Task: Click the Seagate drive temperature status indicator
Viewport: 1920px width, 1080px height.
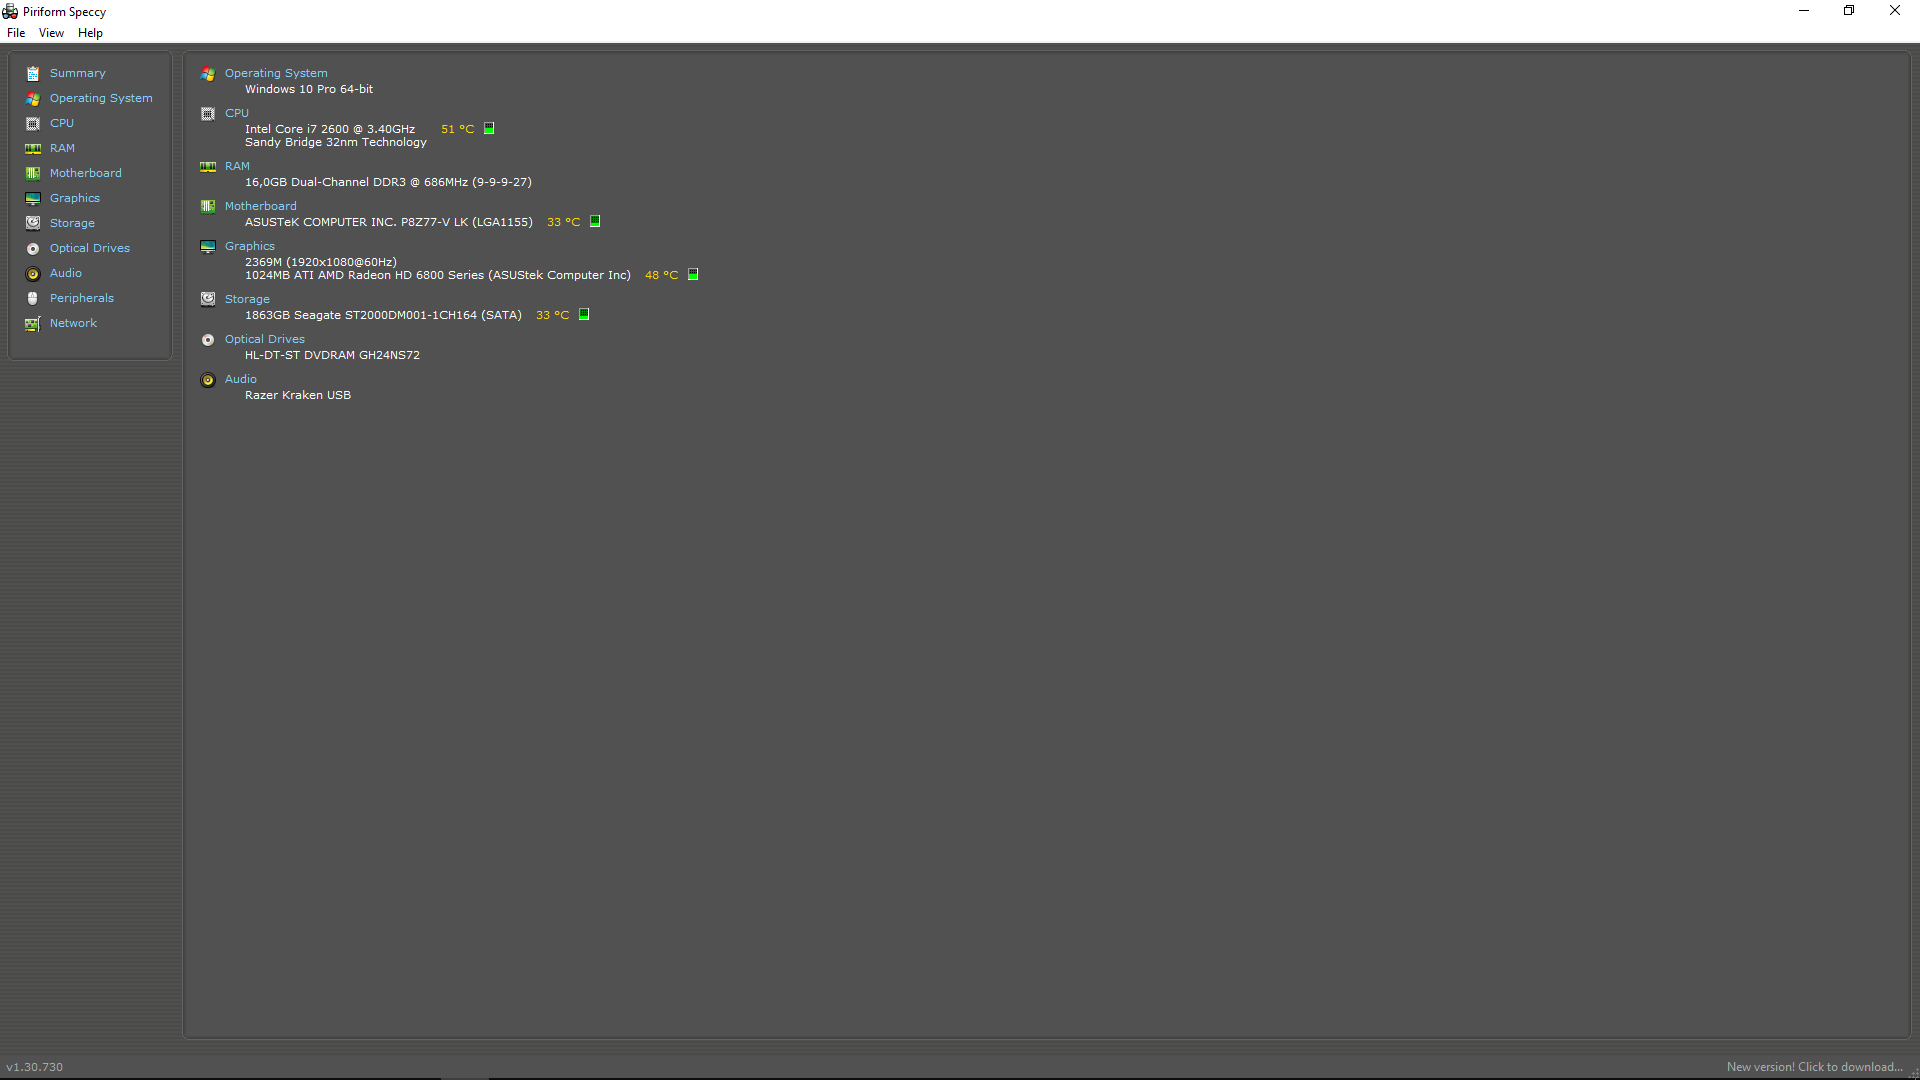Action: [584, 314]
